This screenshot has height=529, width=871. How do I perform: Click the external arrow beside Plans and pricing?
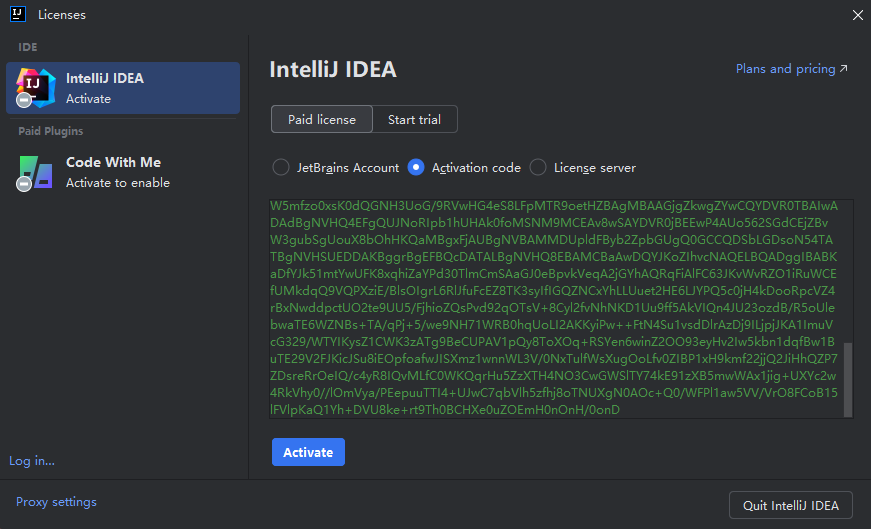(x=844, y=69)
